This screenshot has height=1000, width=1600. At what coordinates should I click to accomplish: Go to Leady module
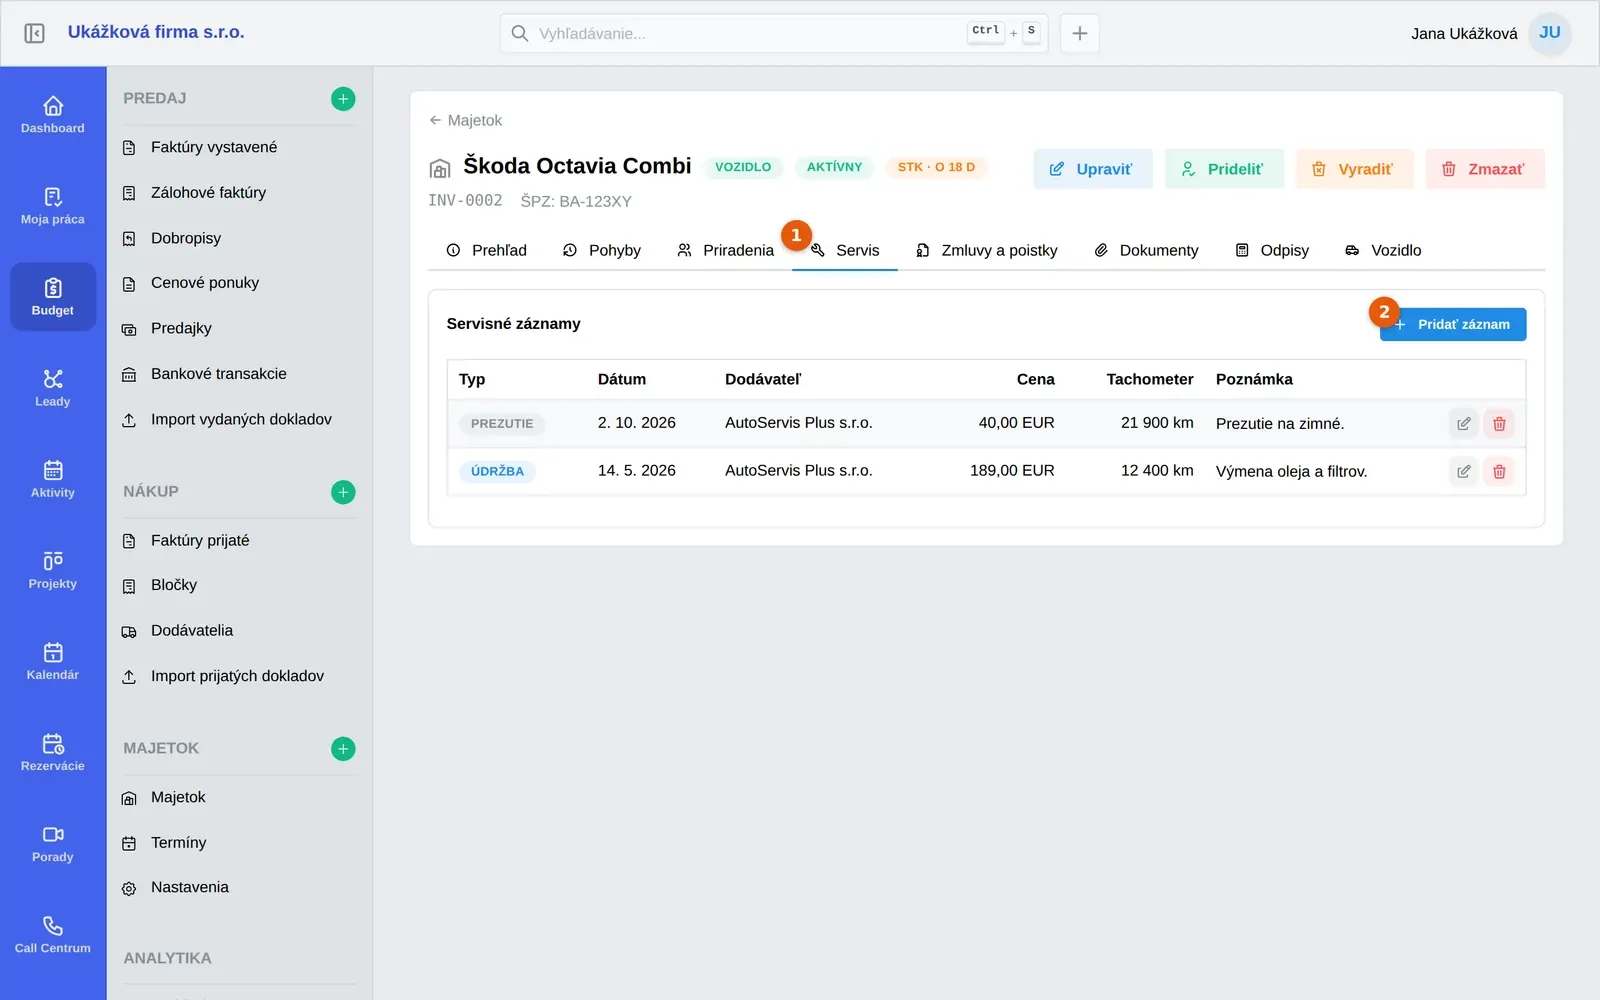point(53,388)
